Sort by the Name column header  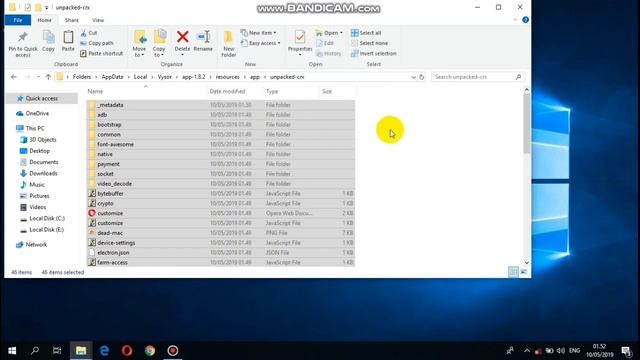95,91
